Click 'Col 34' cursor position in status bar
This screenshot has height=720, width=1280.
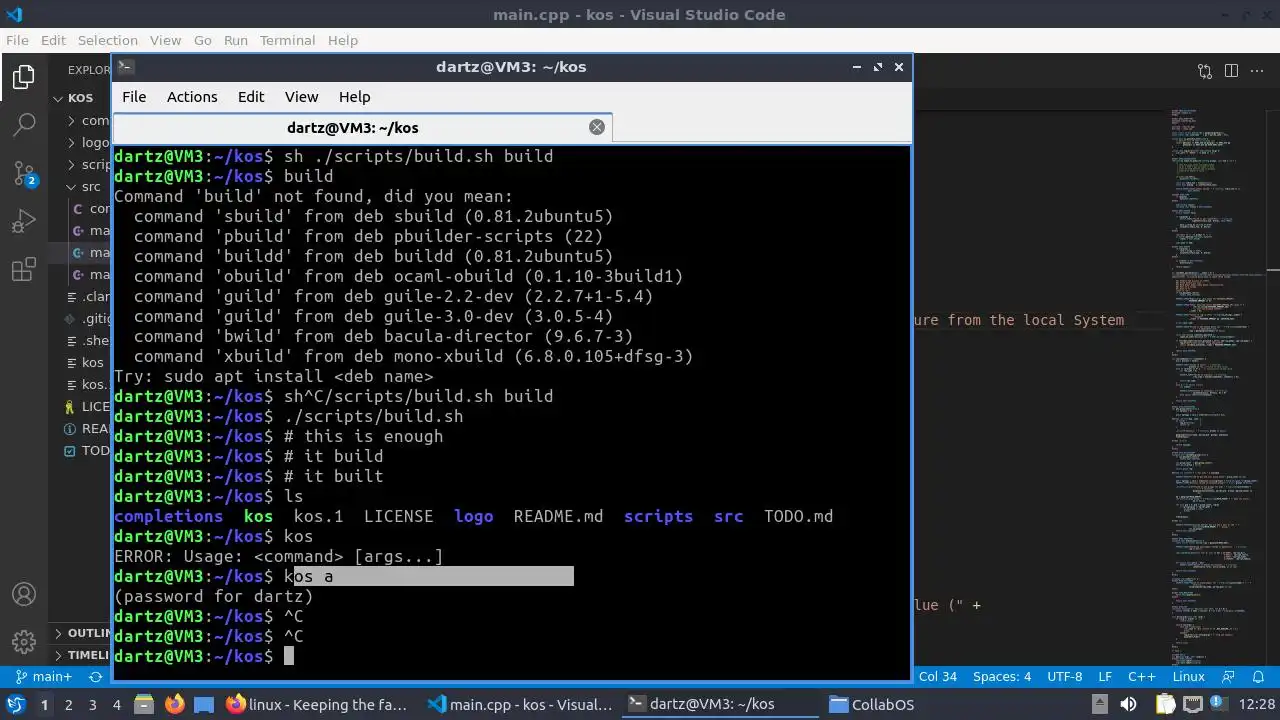tap(938, 676)
